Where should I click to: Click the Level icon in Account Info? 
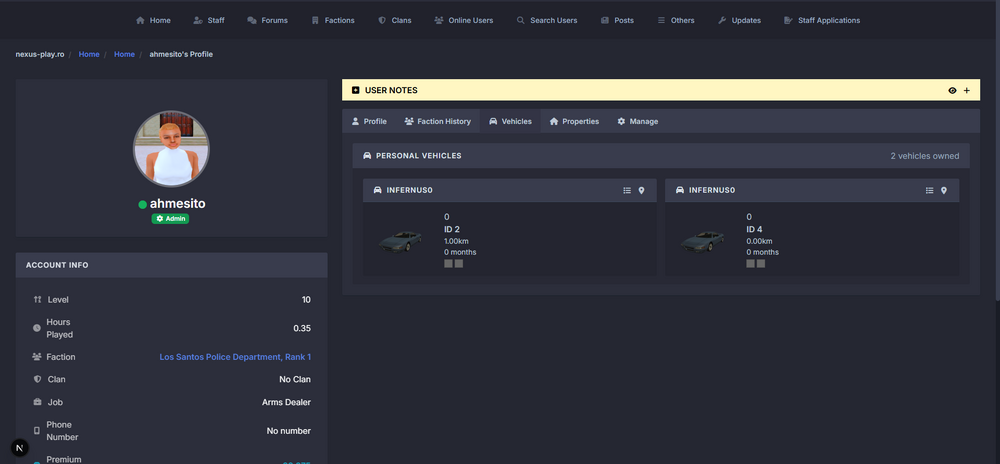[37, 300]
